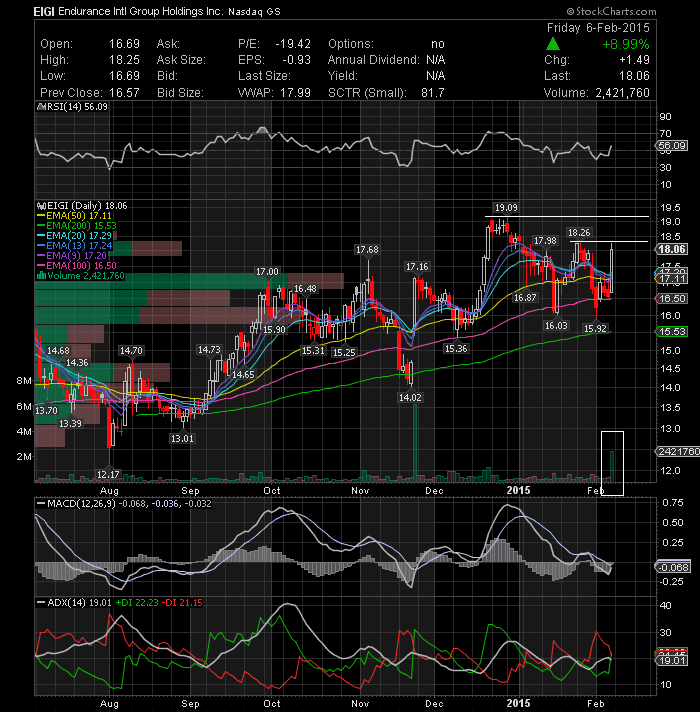Image resolution: width=700 pixels, height=712 pixels.
Task: Click the SCTR (Small) value 81.7
Action: click(x=433, y=93)
